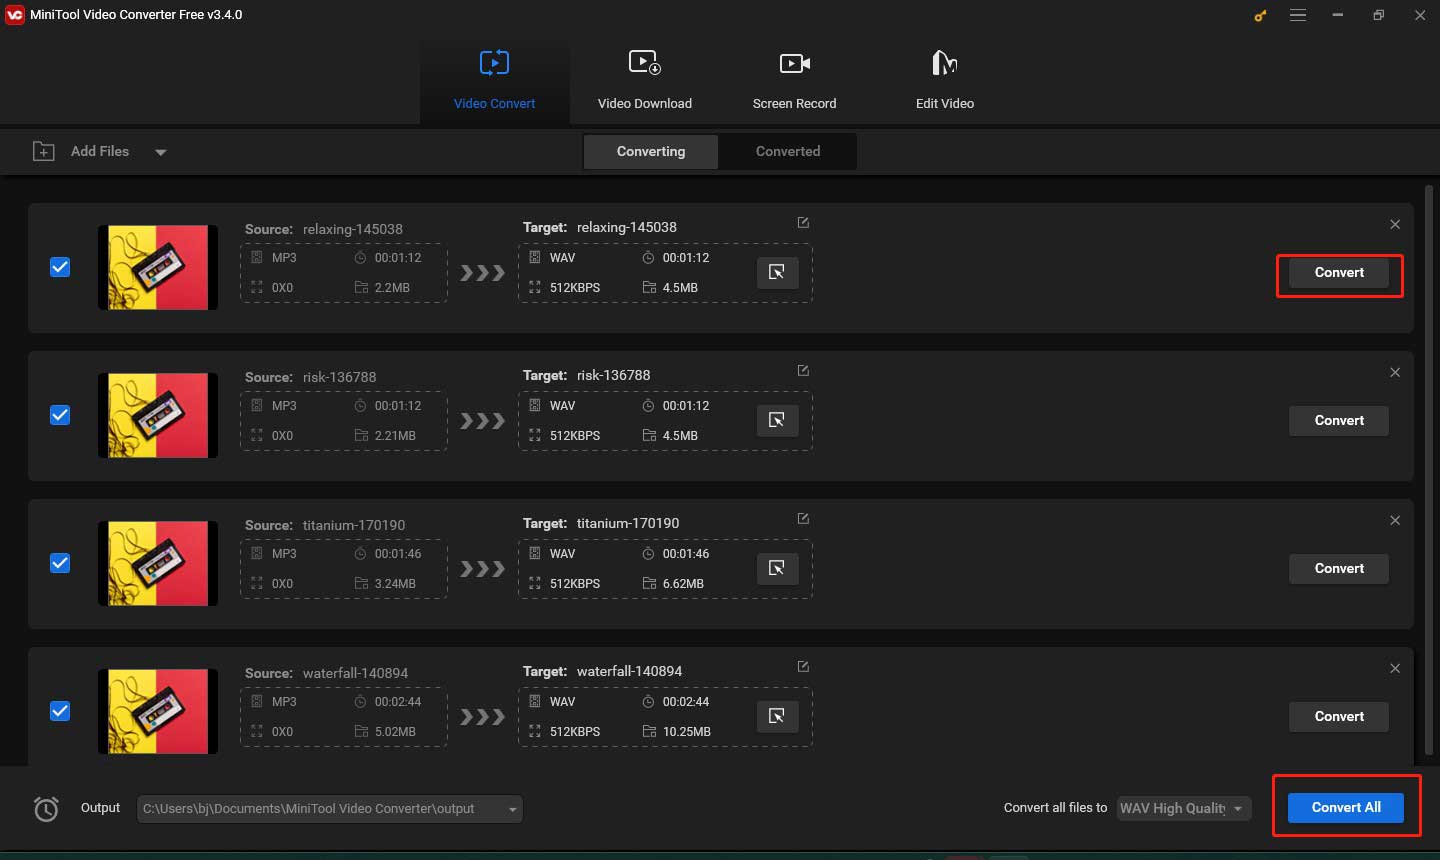Screen dimensions: 1440x860
Task: Change the target format for waterfall-140894
Action: pyautogui.click(x=777, y=716)
